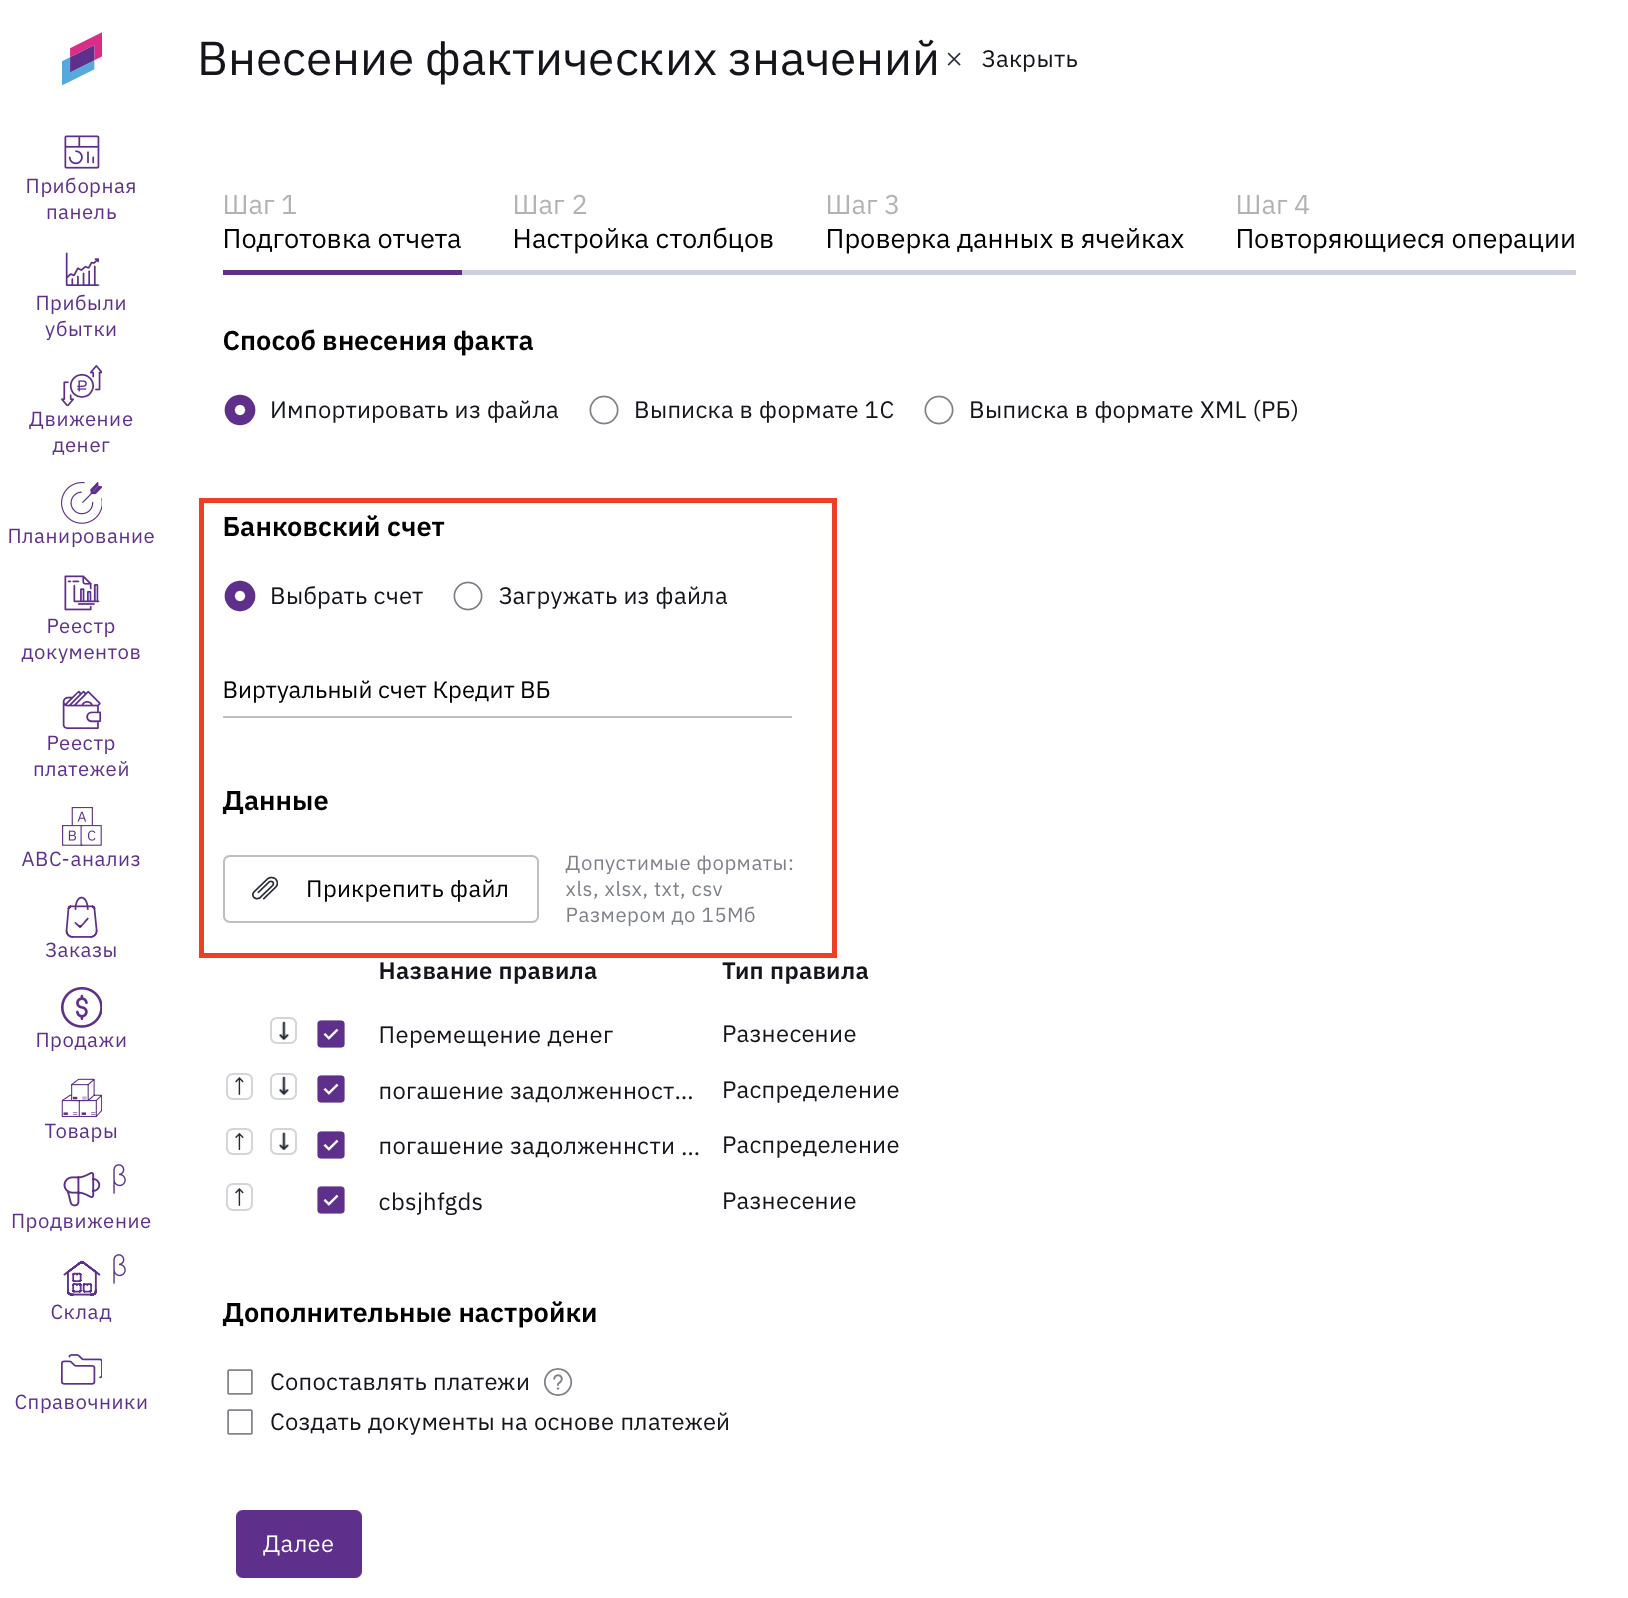
Task: Open the Планирование target icon
Action: click(82, 502)
